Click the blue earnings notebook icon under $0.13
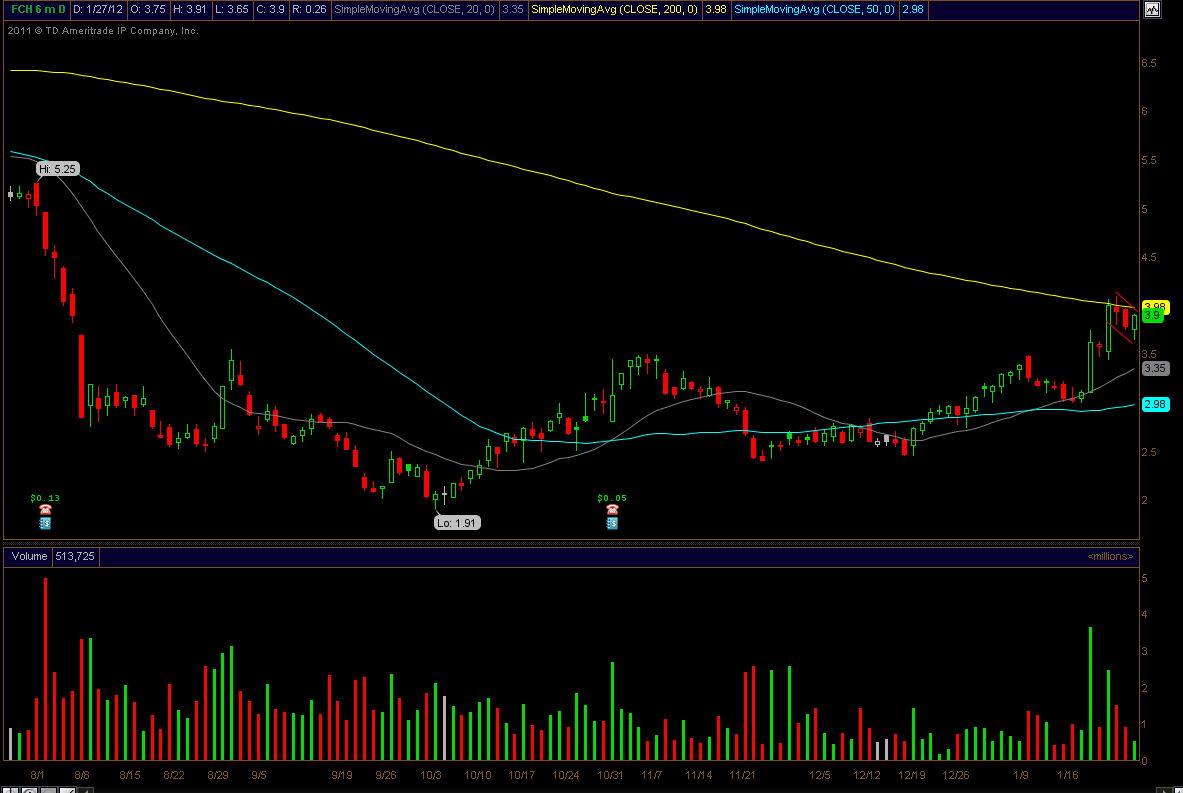The image size is (1183, 793). [45, 523]
